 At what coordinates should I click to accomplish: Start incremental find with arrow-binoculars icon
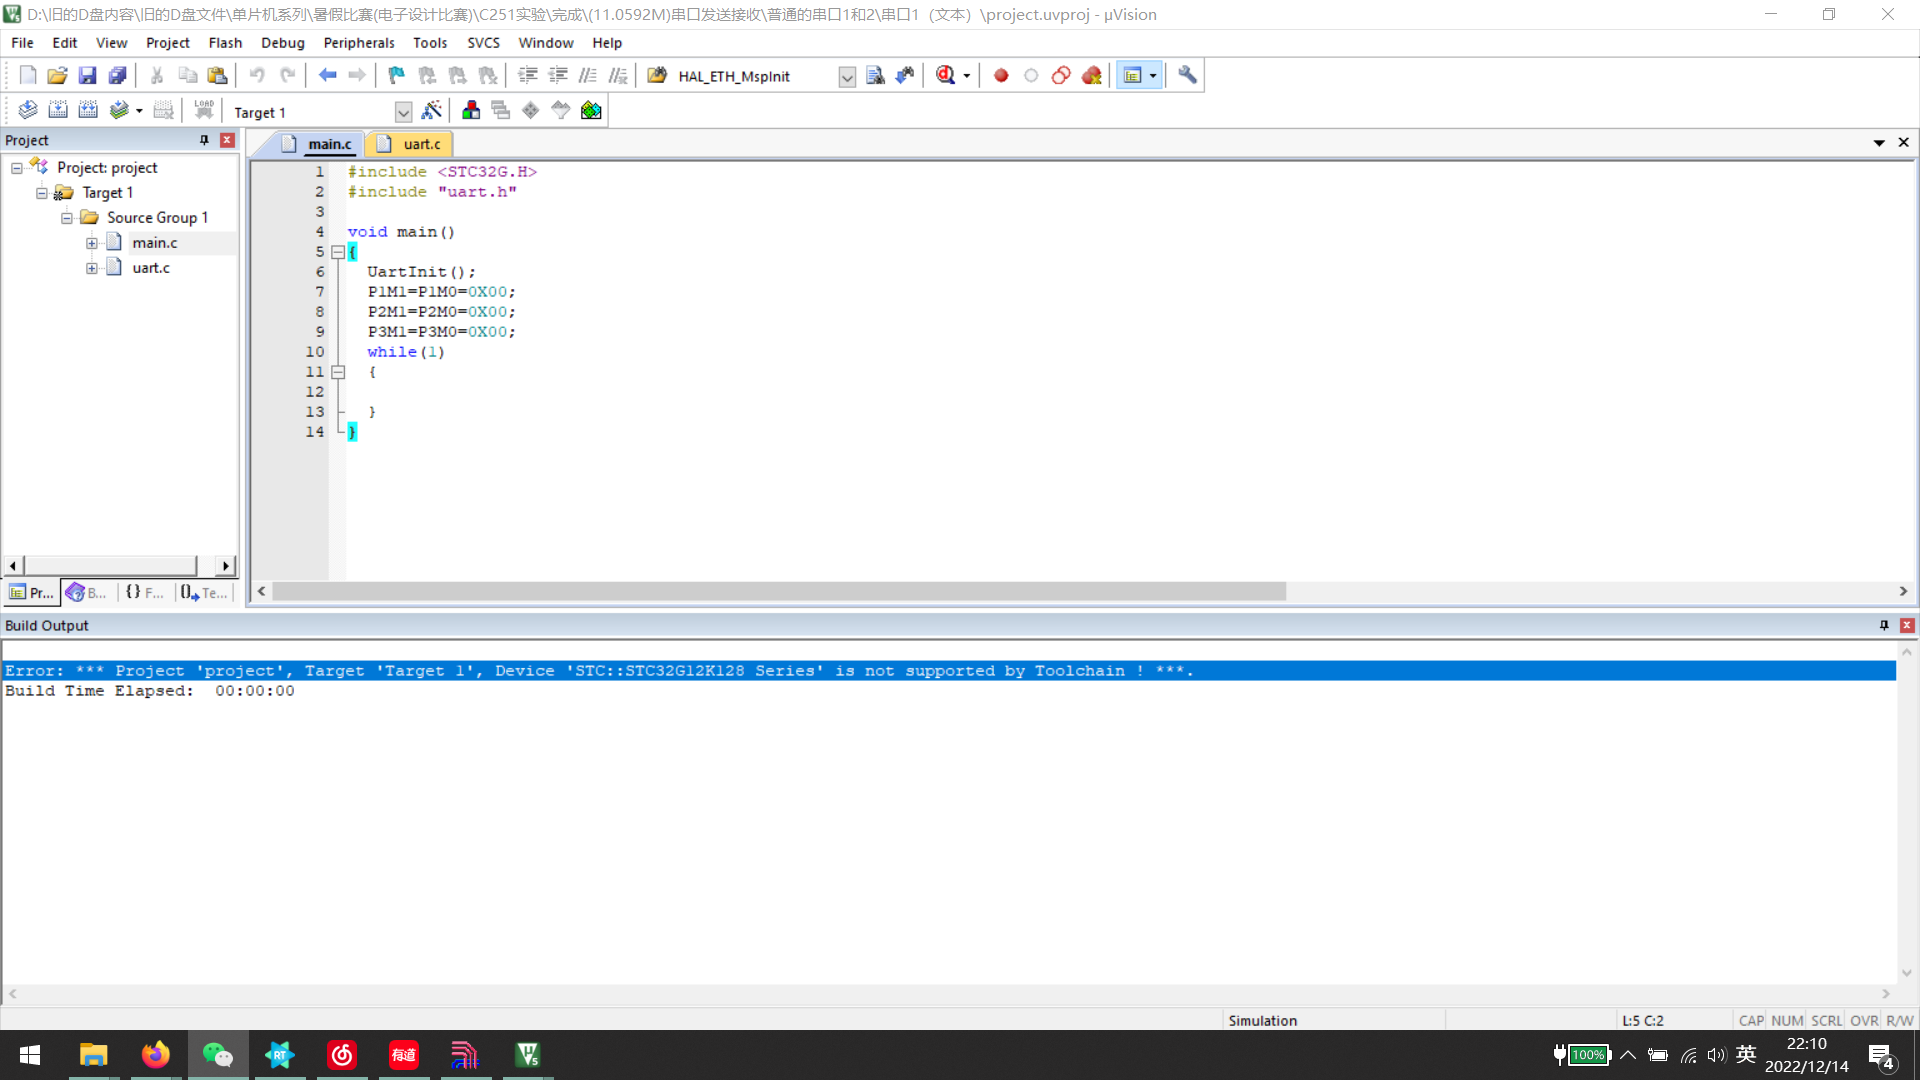[x=905, y=75]
